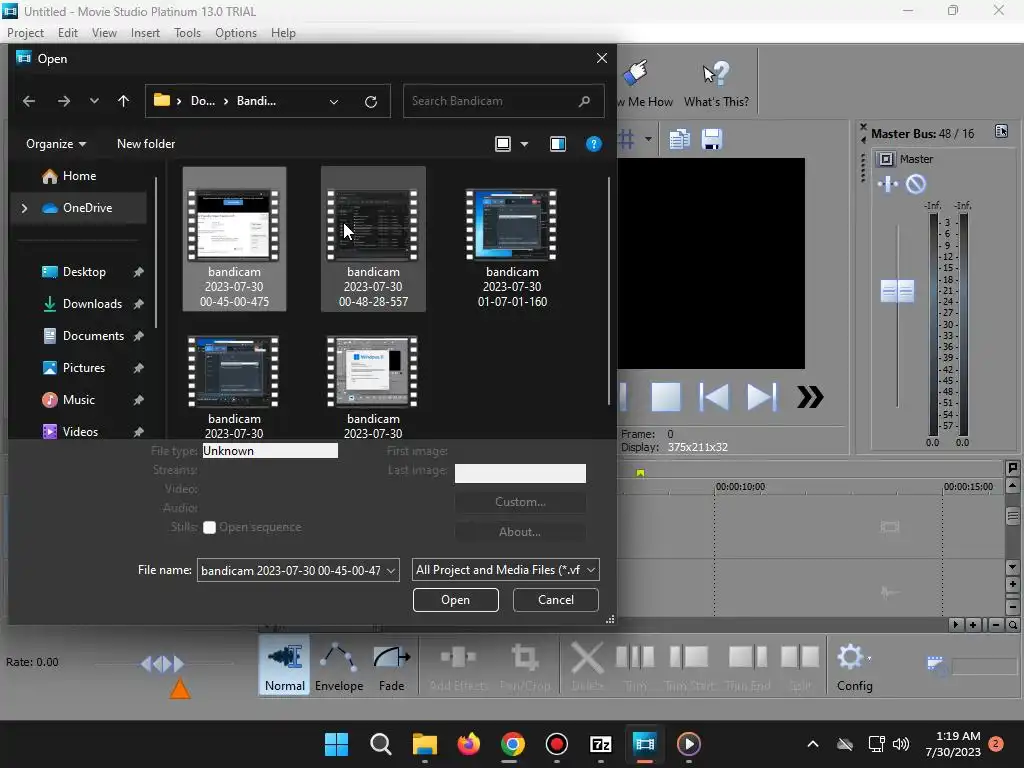Click the Master volume fader

tap(897, 291)
